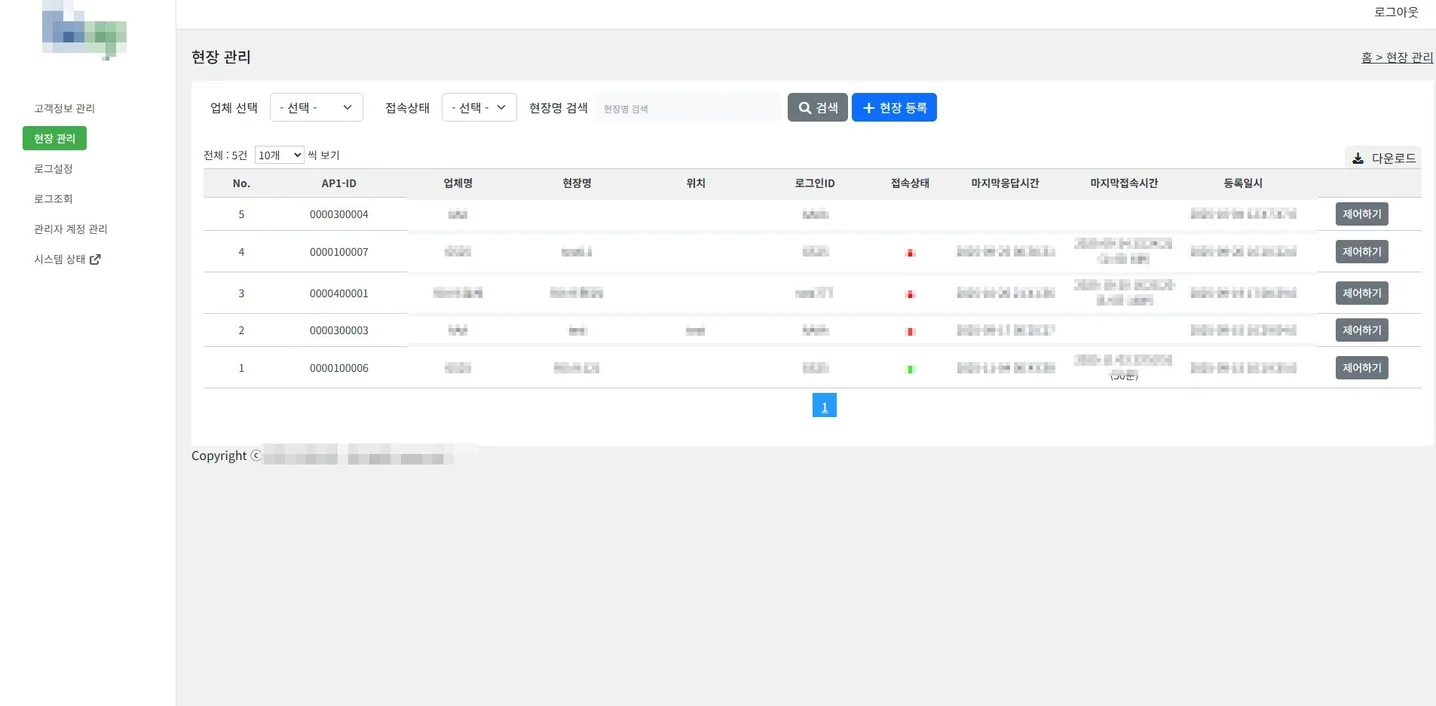Click the 업체명 column header
Screen dimensions: 1436x706
tap(458, 183)
